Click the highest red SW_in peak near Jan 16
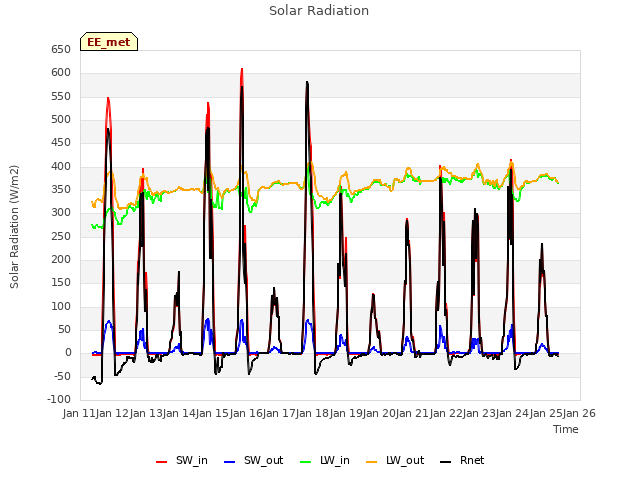The width and height of the screenshot is (640, 480). tap(242, 69)
